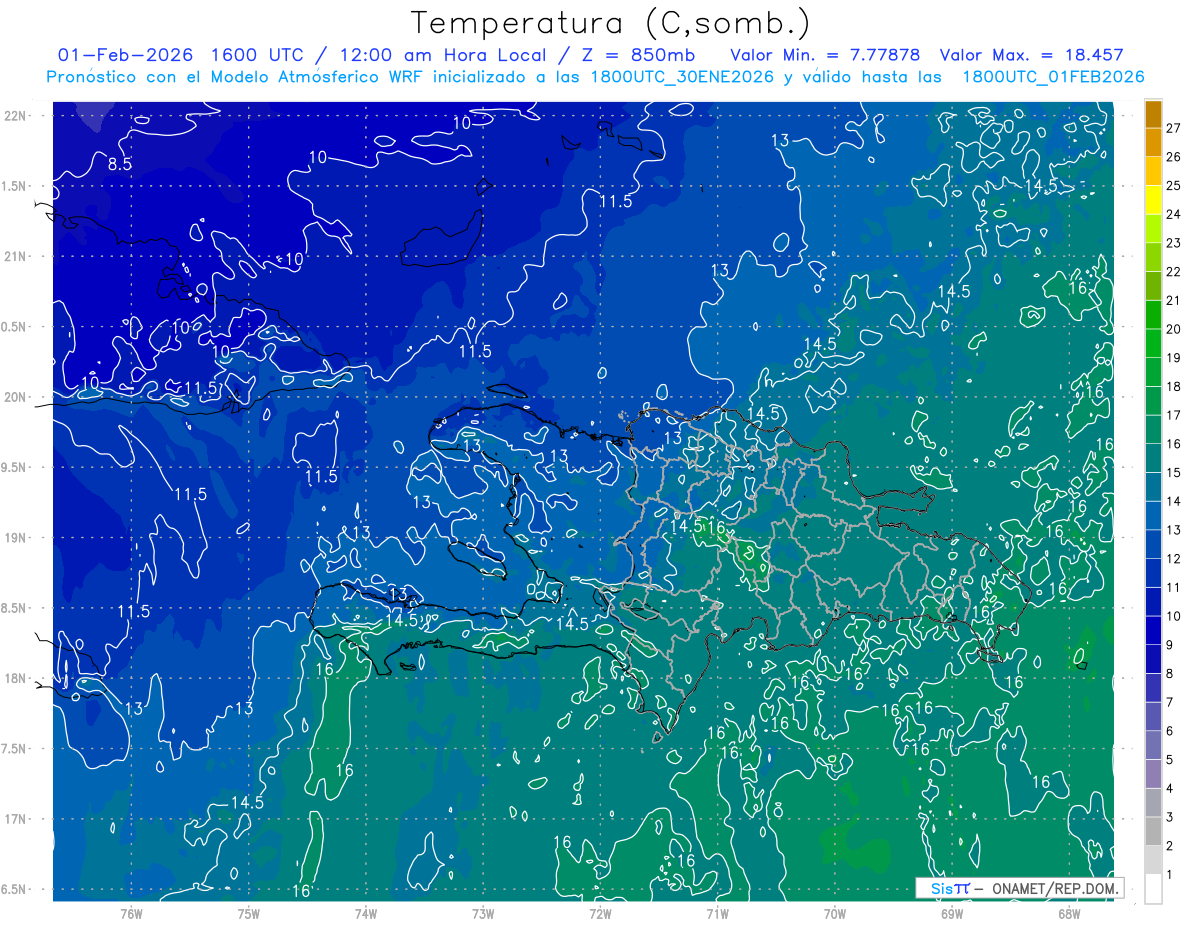The image size is (1200, 927).
Task: Click the 74W longitude axis label
Action: (x=366, y=913)
